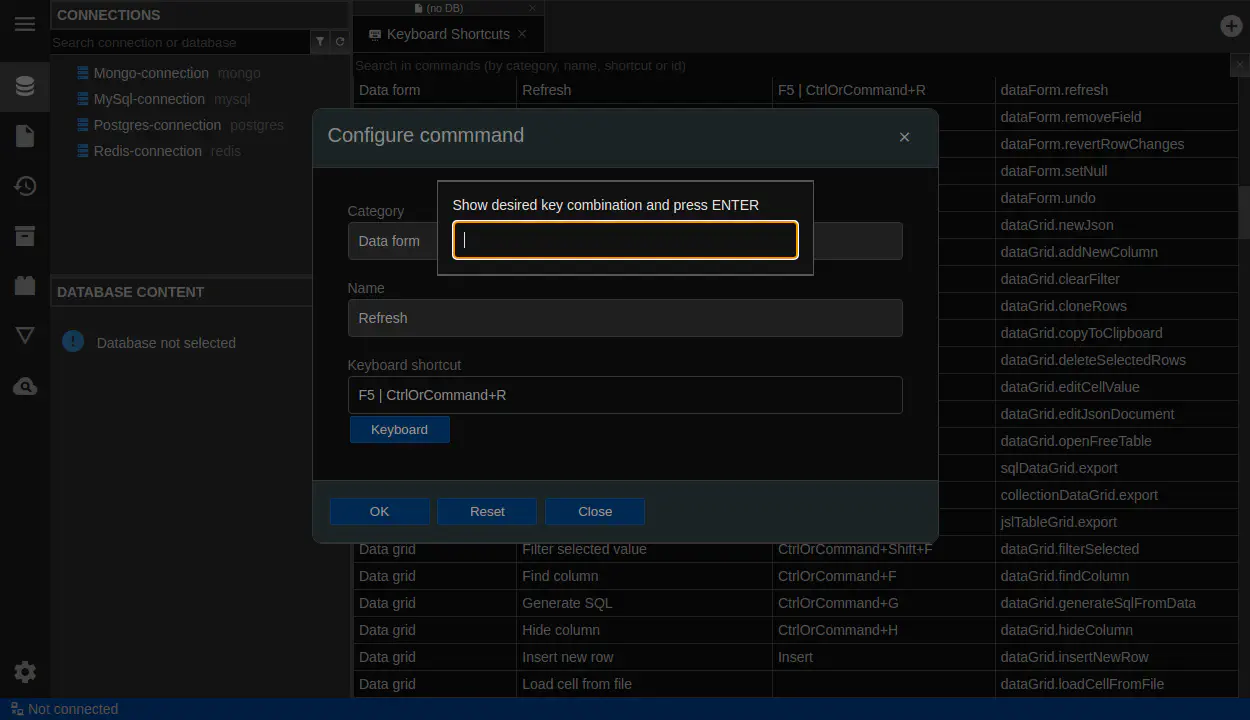Click the Load cell from file command name
Viewport: 1250px width, 720px height.
tap(577, 684)
